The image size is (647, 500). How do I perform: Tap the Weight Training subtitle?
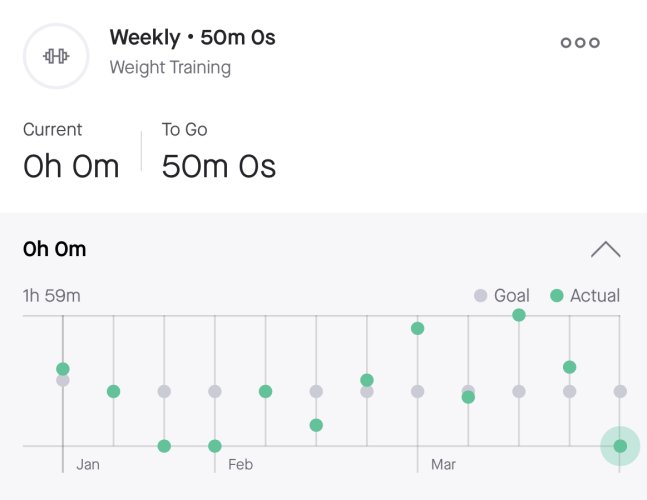click(x=170, y=67)
